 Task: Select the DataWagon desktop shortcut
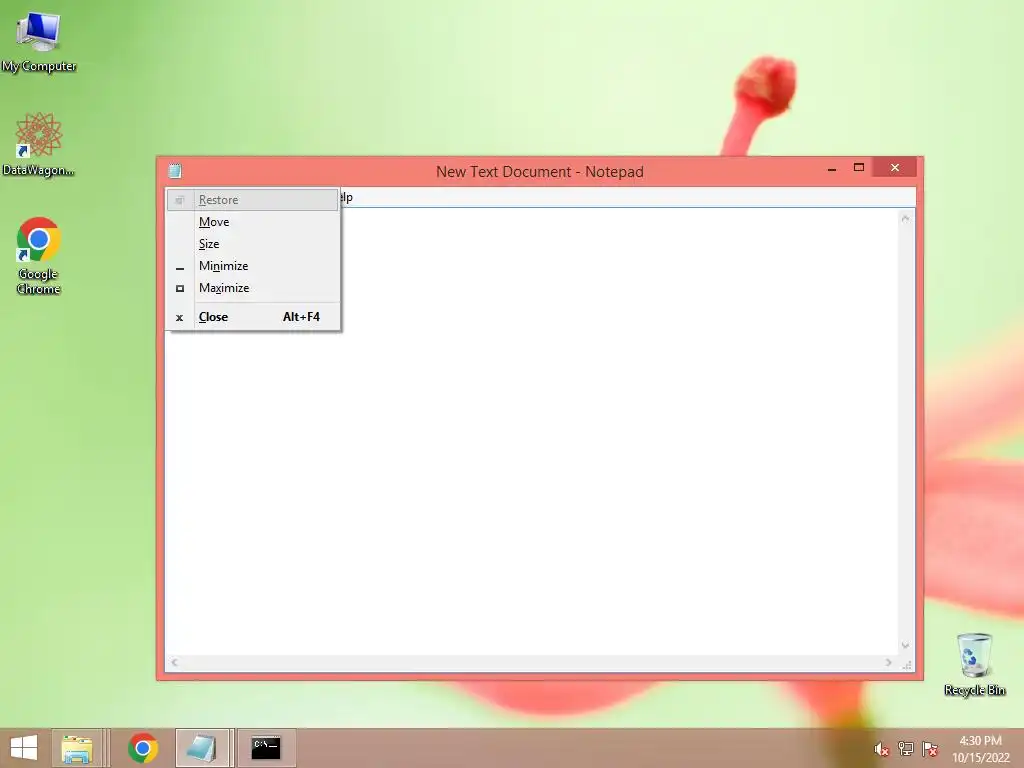coord(39,144)
